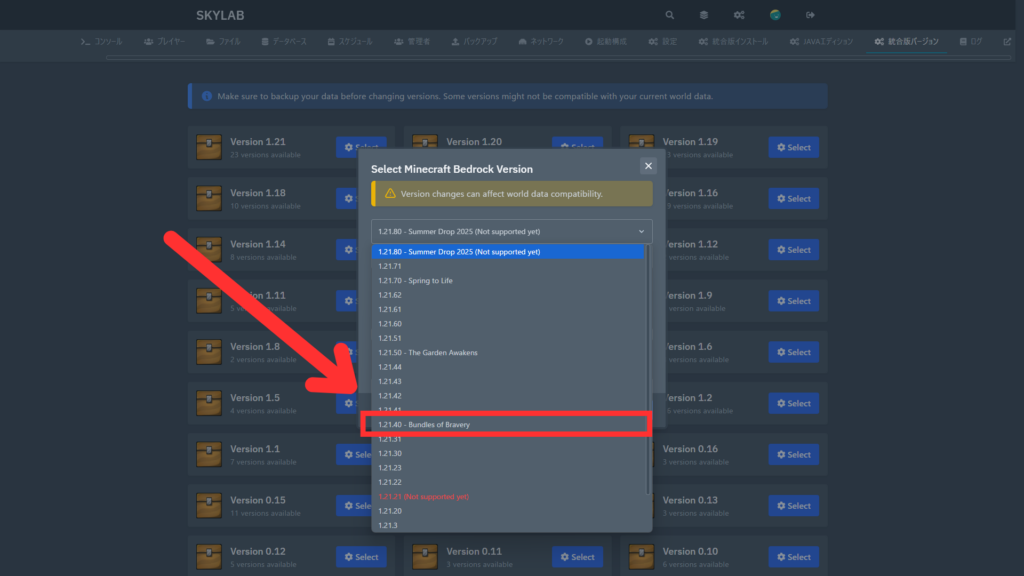Click Select for Version 0.16
The height and width of the screenshot is (576, 1024).
tap(793, 455)
